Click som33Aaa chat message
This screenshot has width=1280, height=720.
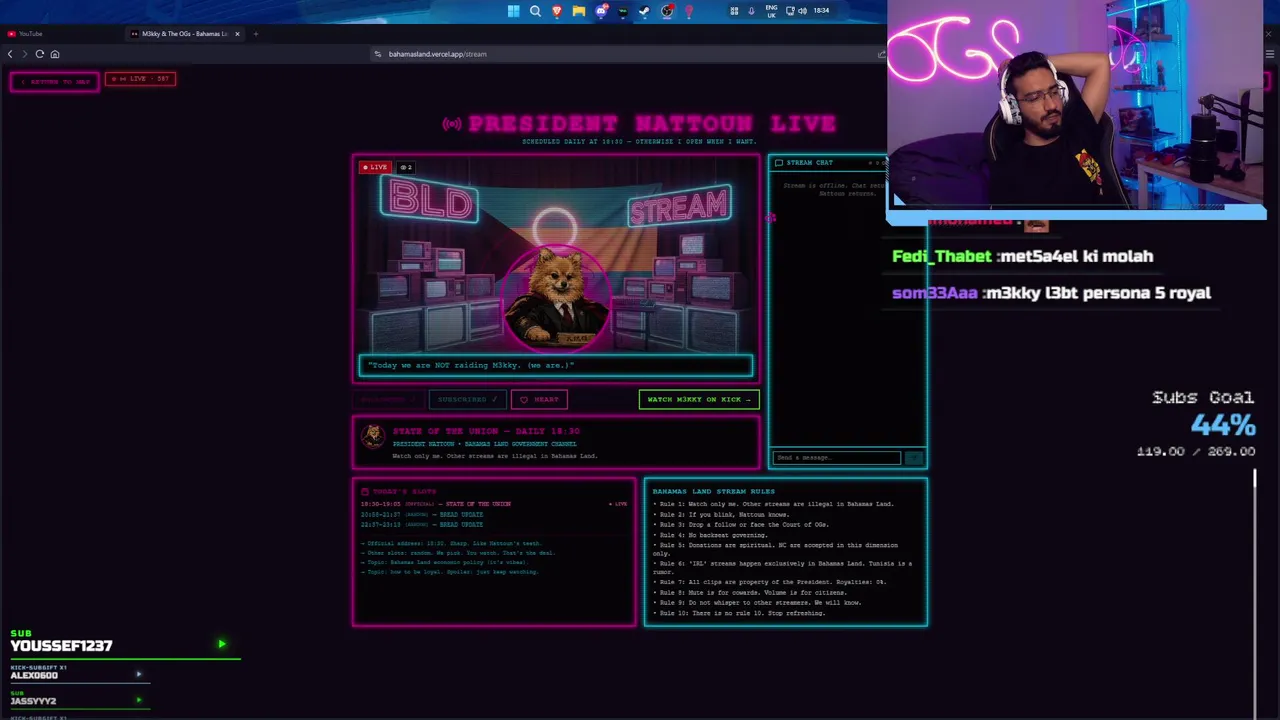coord(1051,294)
